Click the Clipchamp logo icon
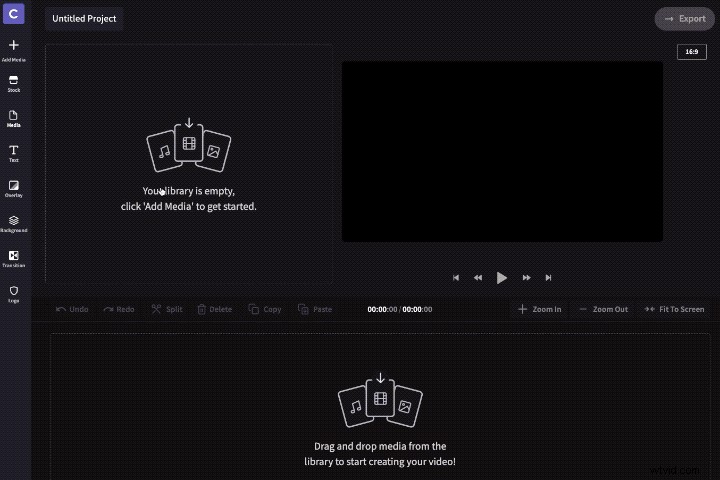The image size is (720, 480). [13, 13]
